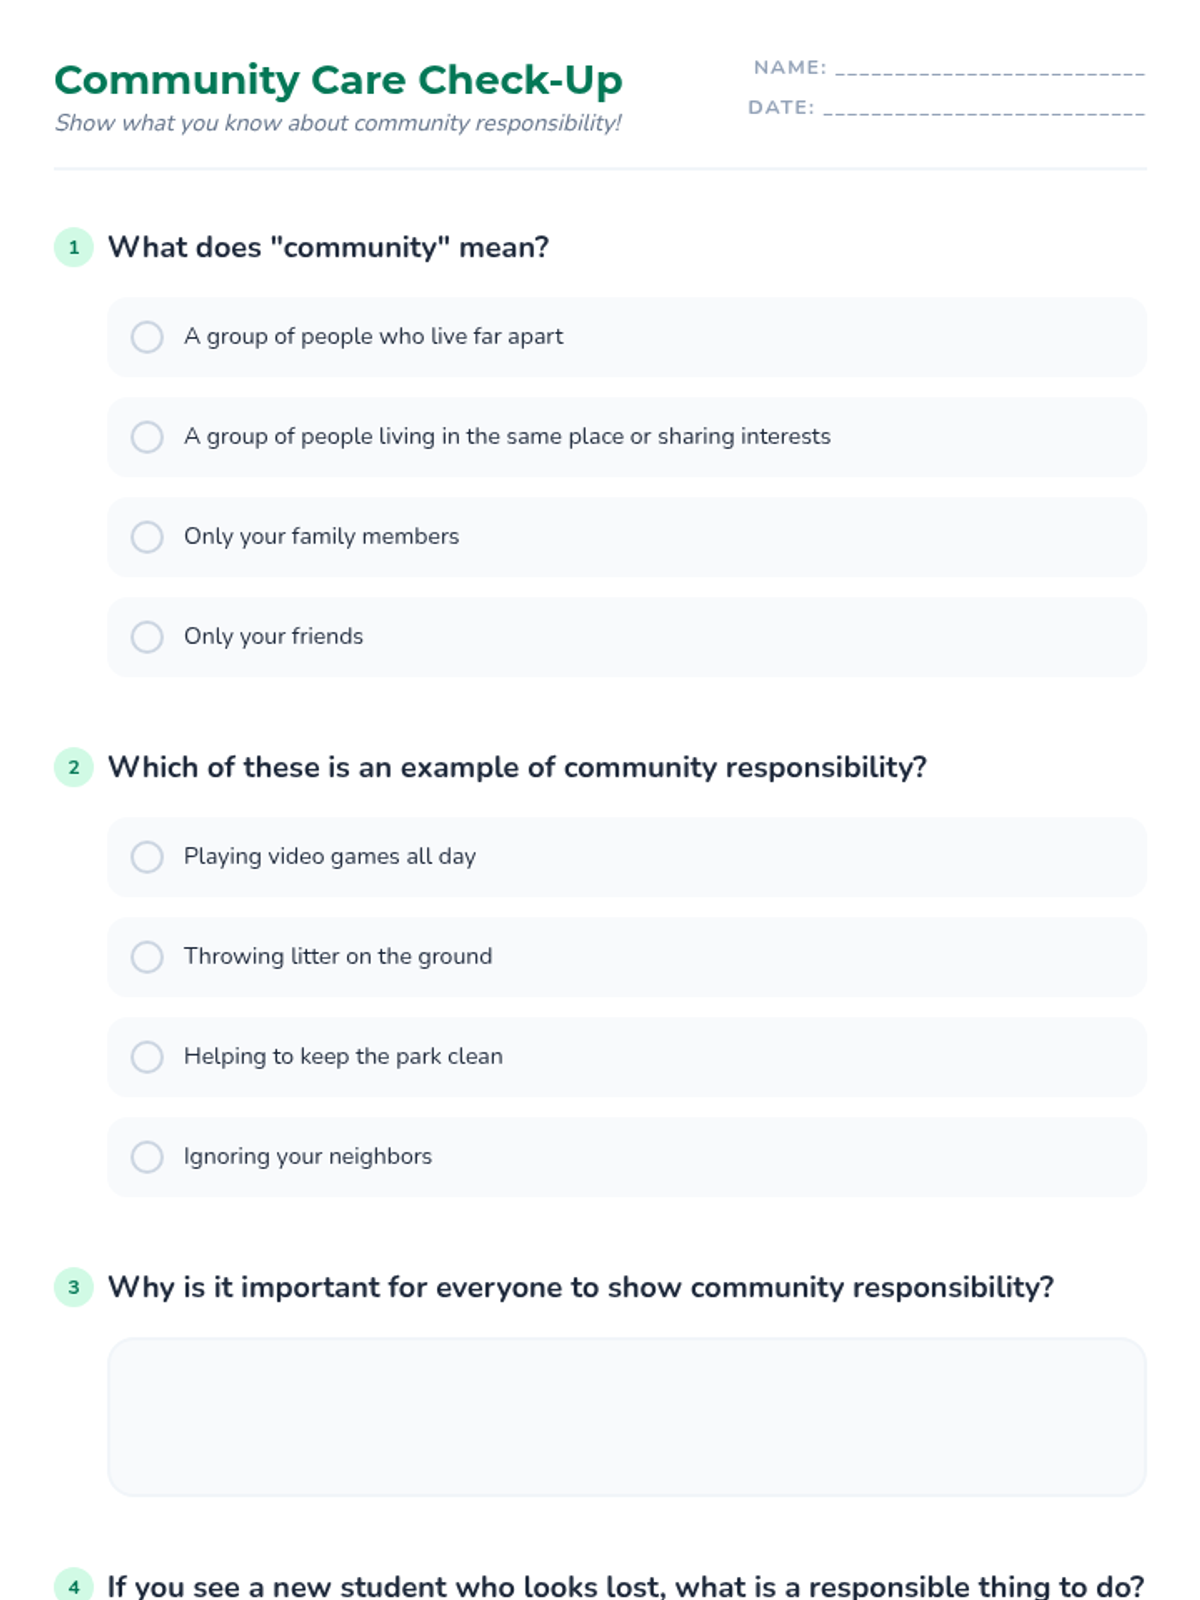This screenshot has width=1200, height=1600.
Task: Click the DATE blank line field
Action: point(983,108)
